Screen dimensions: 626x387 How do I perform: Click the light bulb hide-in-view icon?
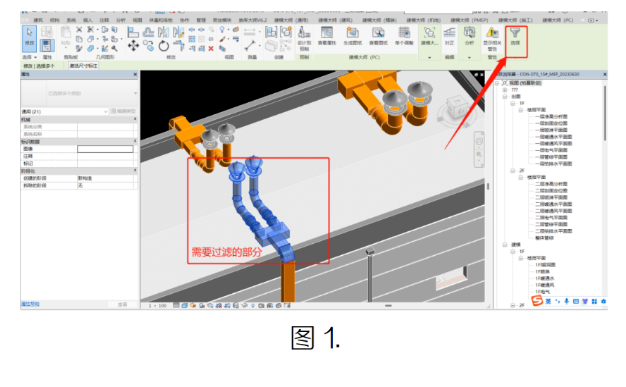222,30
